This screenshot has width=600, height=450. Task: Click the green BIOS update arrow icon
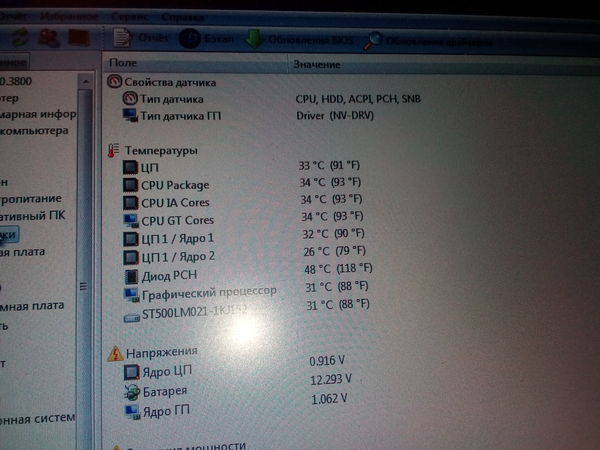254,39
